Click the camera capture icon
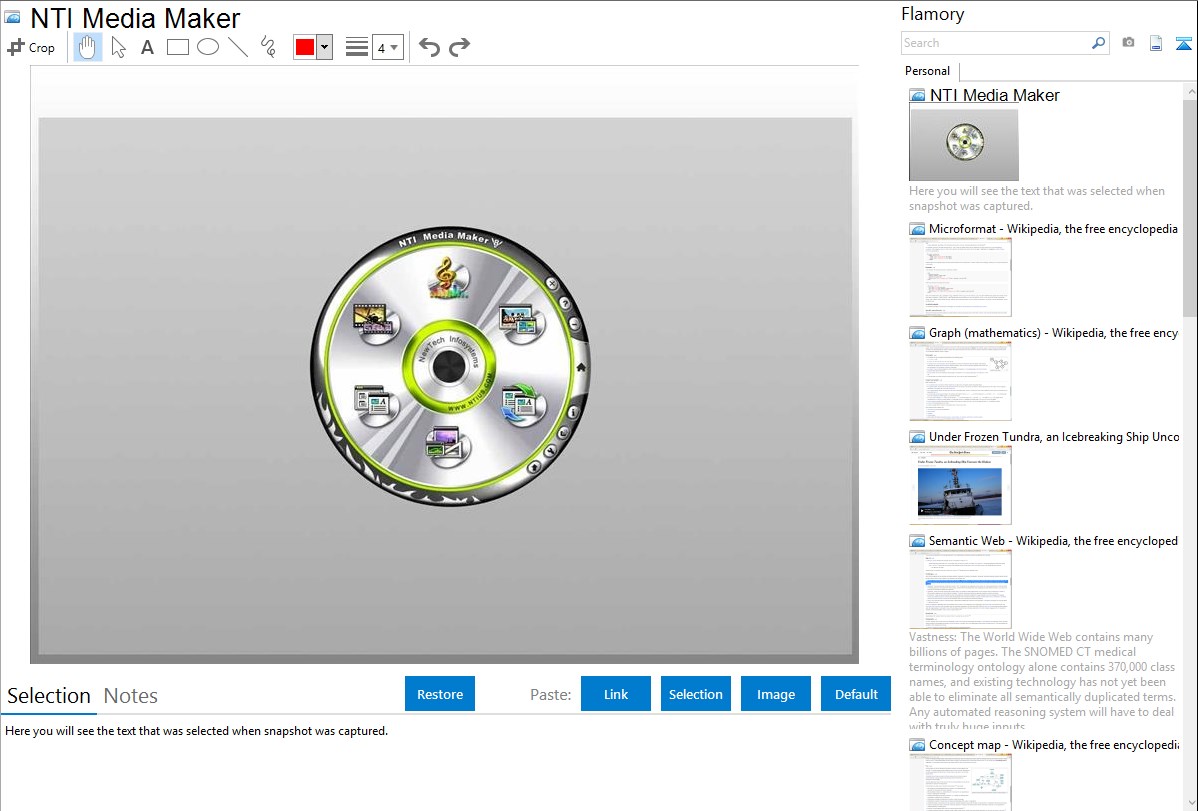Image resolution: width=1198 pixels, height=811 pixels. (x=1128, y=43)
